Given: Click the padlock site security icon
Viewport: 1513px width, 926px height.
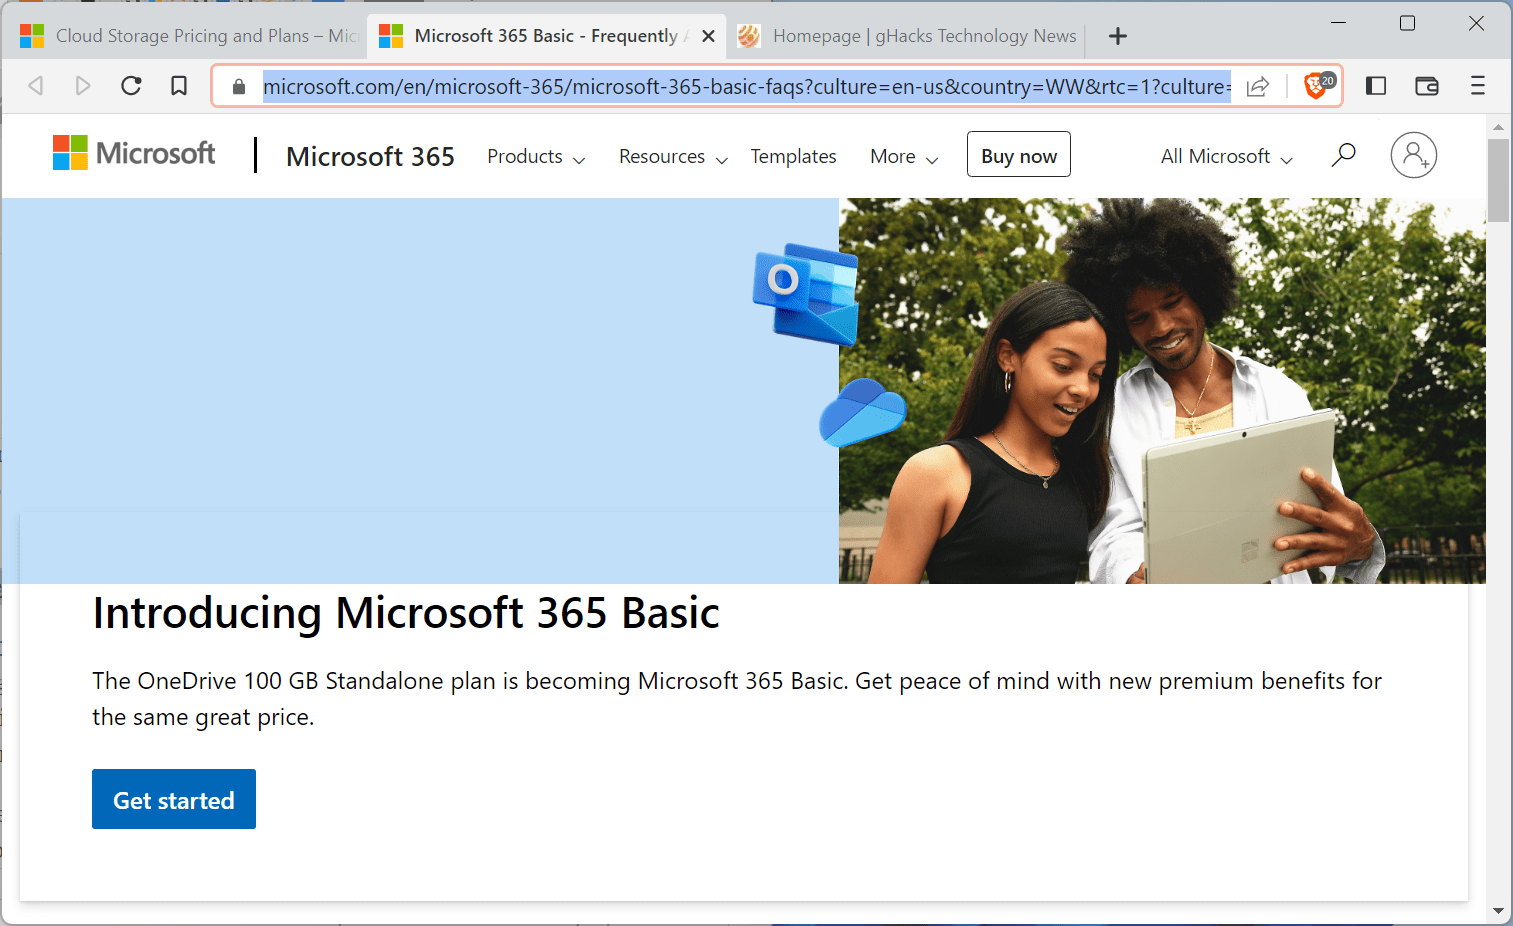Looking at the screenshot, I should (239, 87).
